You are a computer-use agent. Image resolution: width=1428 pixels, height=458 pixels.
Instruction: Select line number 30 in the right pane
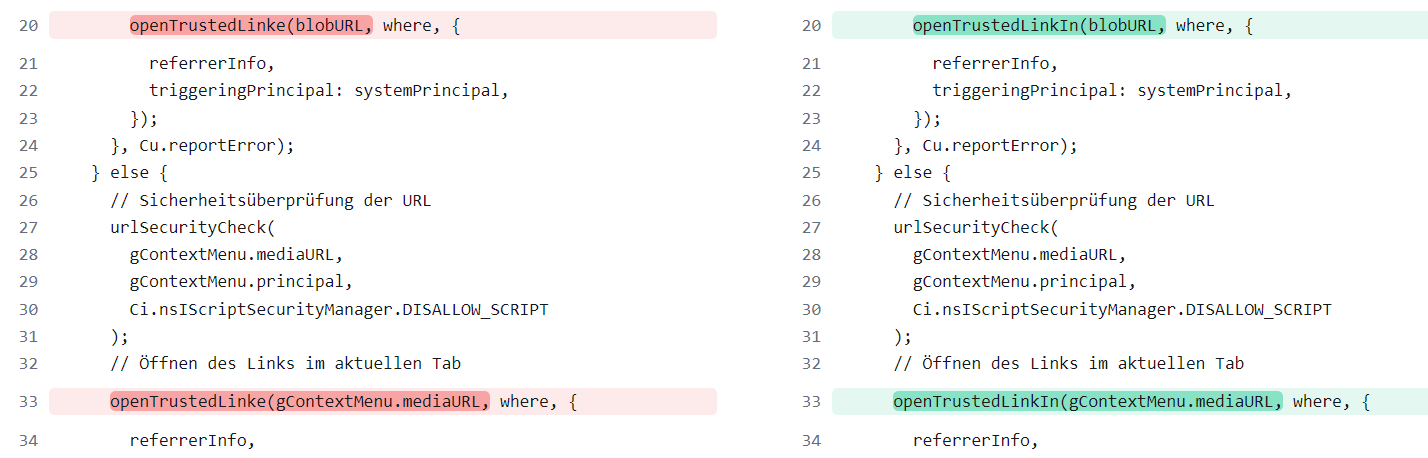click(811, 309)
